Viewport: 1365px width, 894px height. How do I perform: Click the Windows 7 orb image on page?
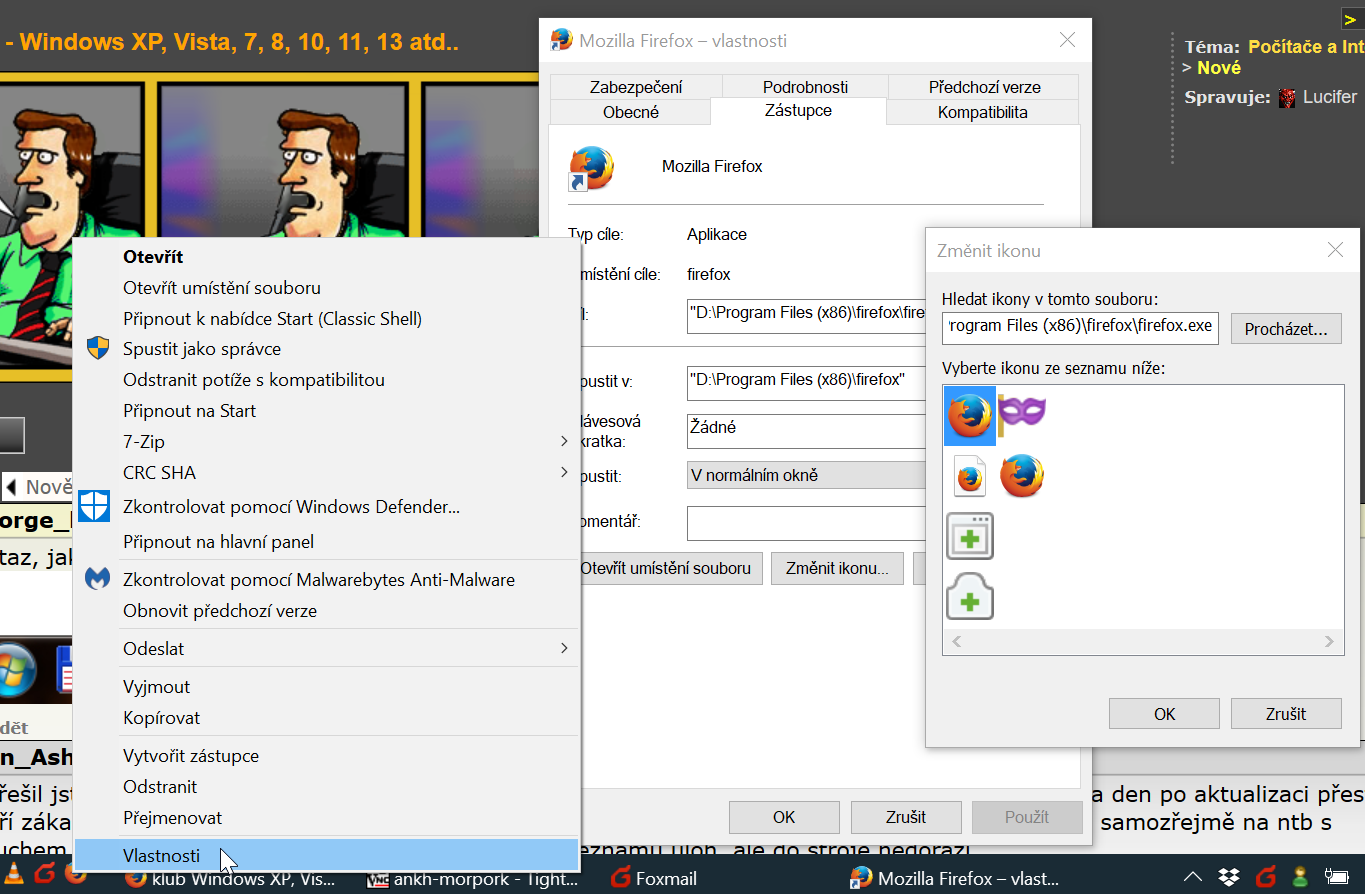[x=17, y=670]
